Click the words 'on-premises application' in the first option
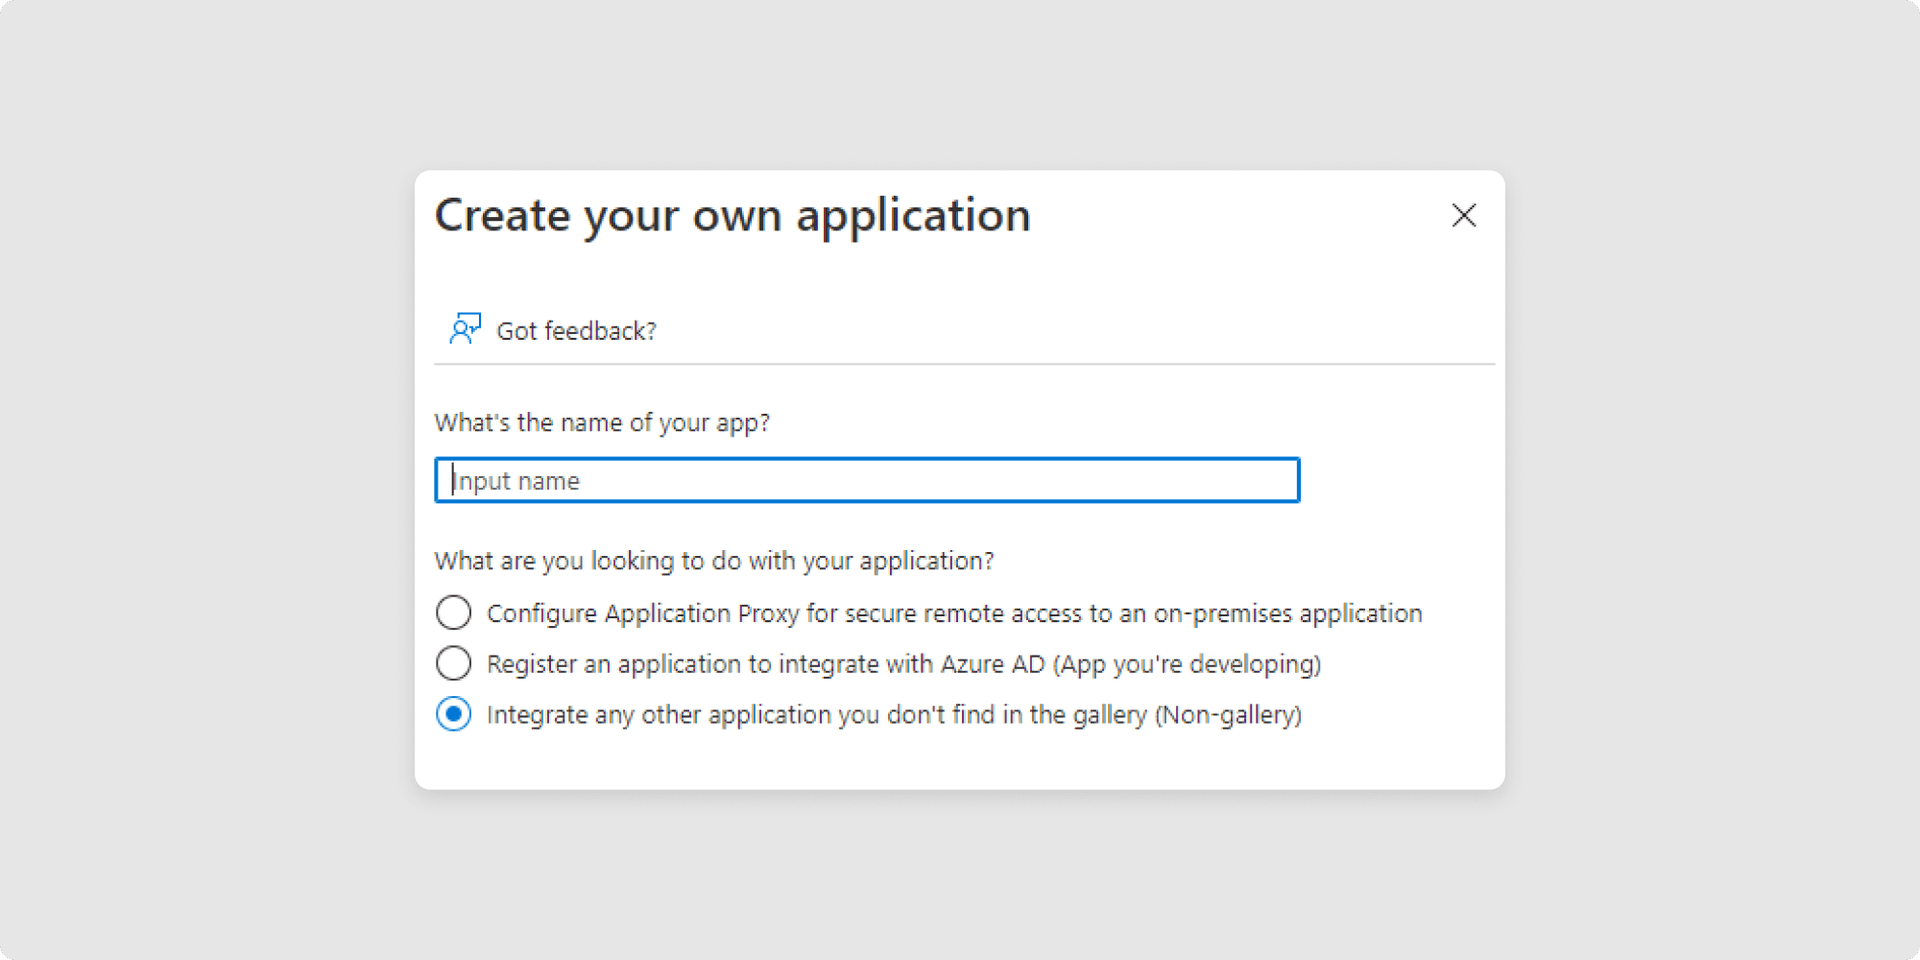Viewport: 1920px width, 960px height. click(x=1288, y=613)
